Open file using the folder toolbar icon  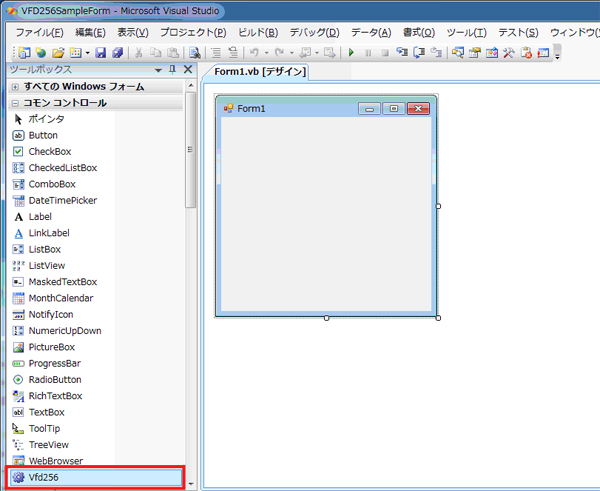(x=58, y=52)
